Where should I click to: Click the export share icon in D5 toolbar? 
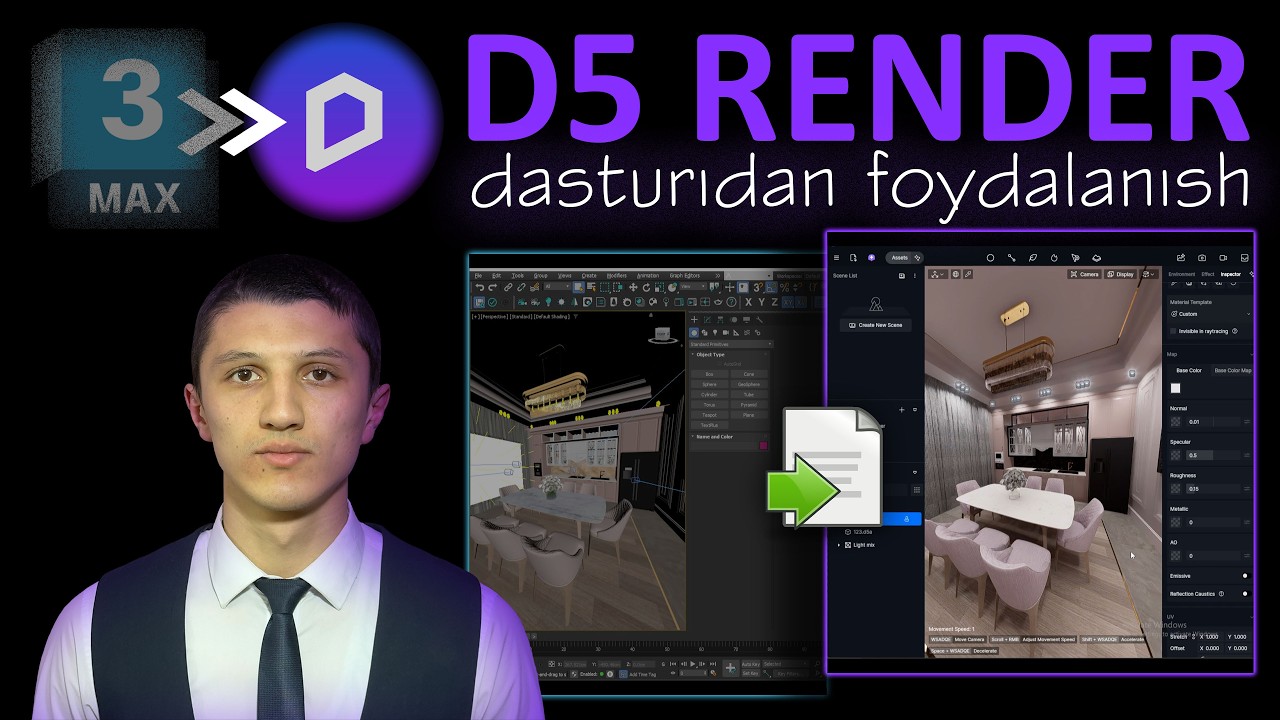click(1181, 258)
